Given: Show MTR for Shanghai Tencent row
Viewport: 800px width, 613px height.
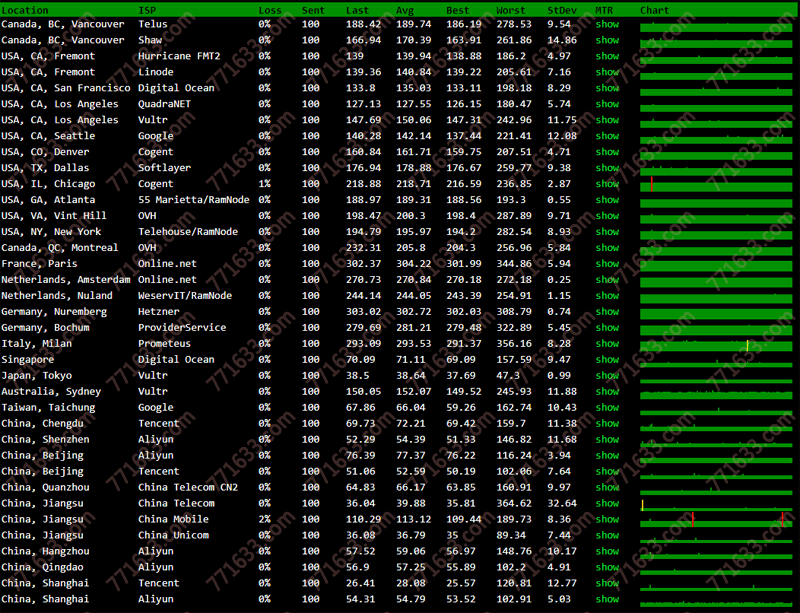Looking at the screenshot, I should (x=607, y=583).
